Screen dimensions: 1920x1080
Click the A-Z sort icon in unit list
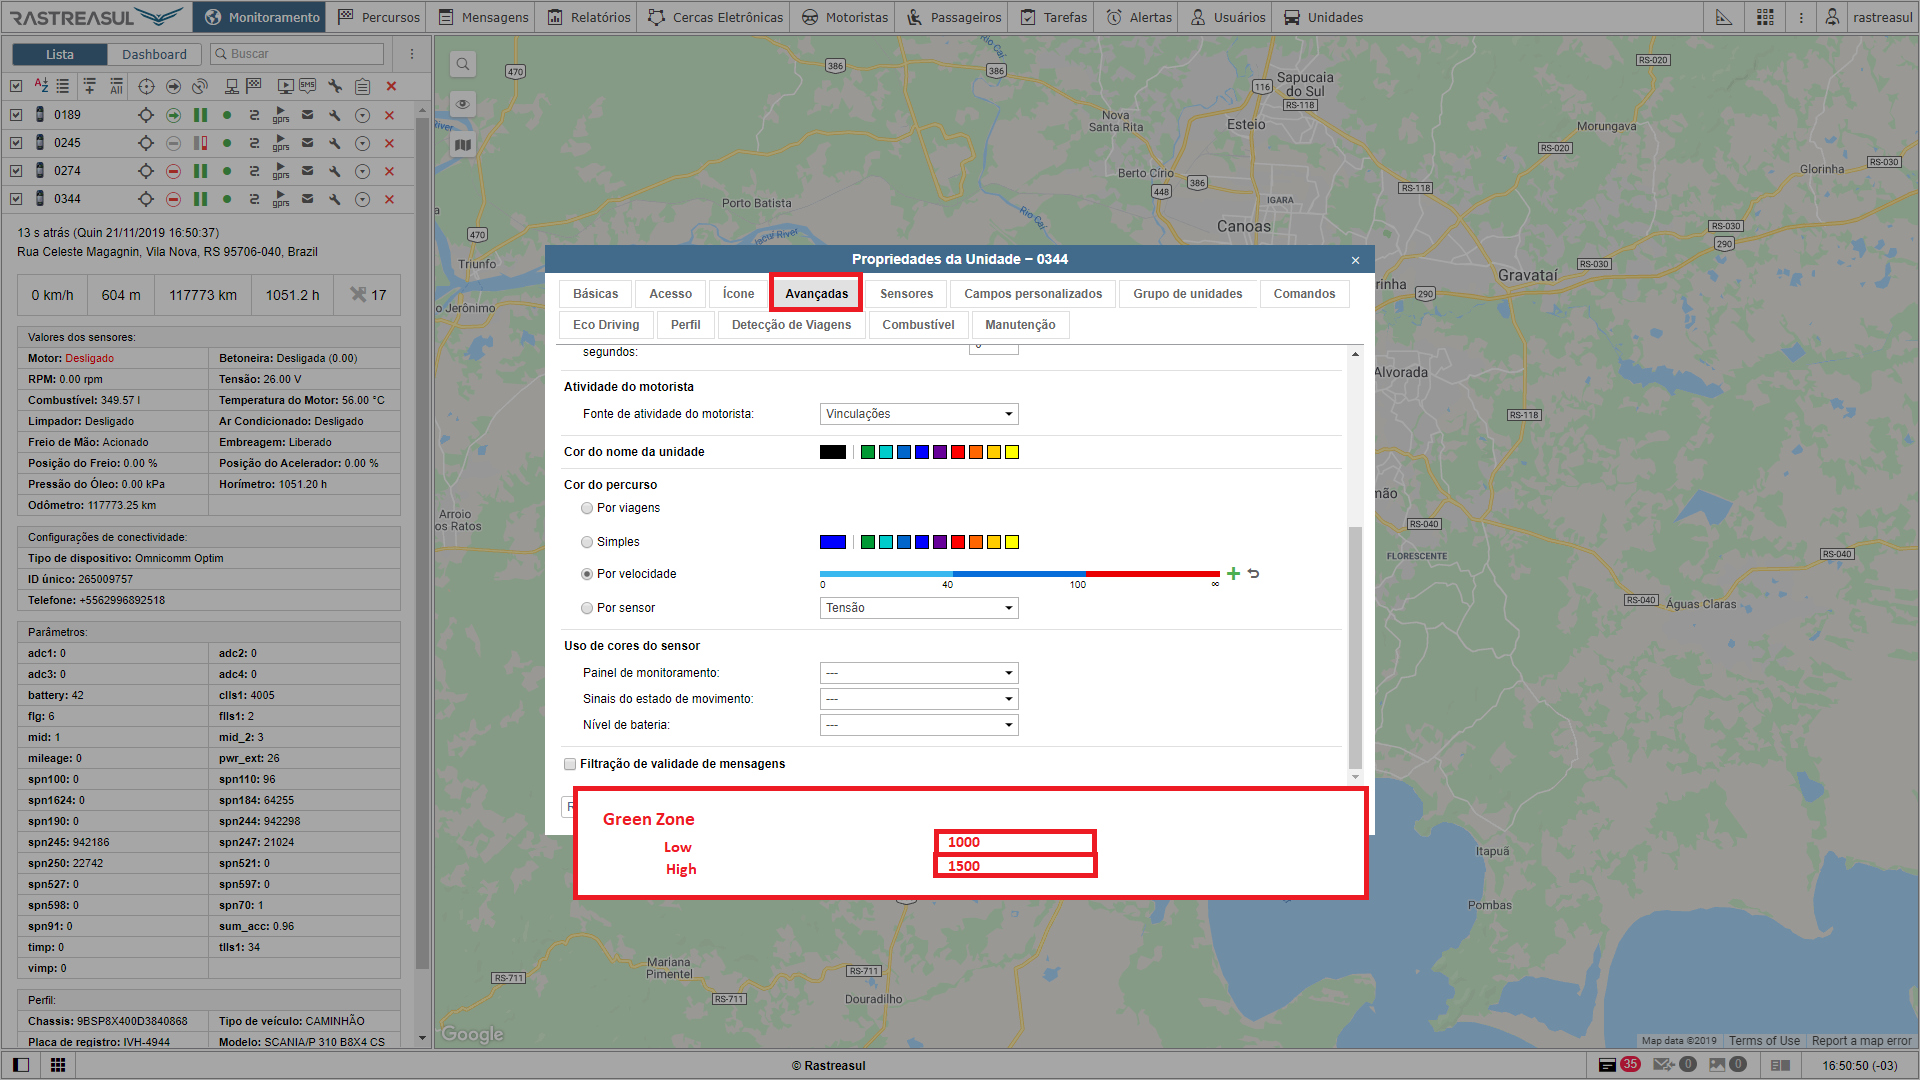(x=41, y=86)
